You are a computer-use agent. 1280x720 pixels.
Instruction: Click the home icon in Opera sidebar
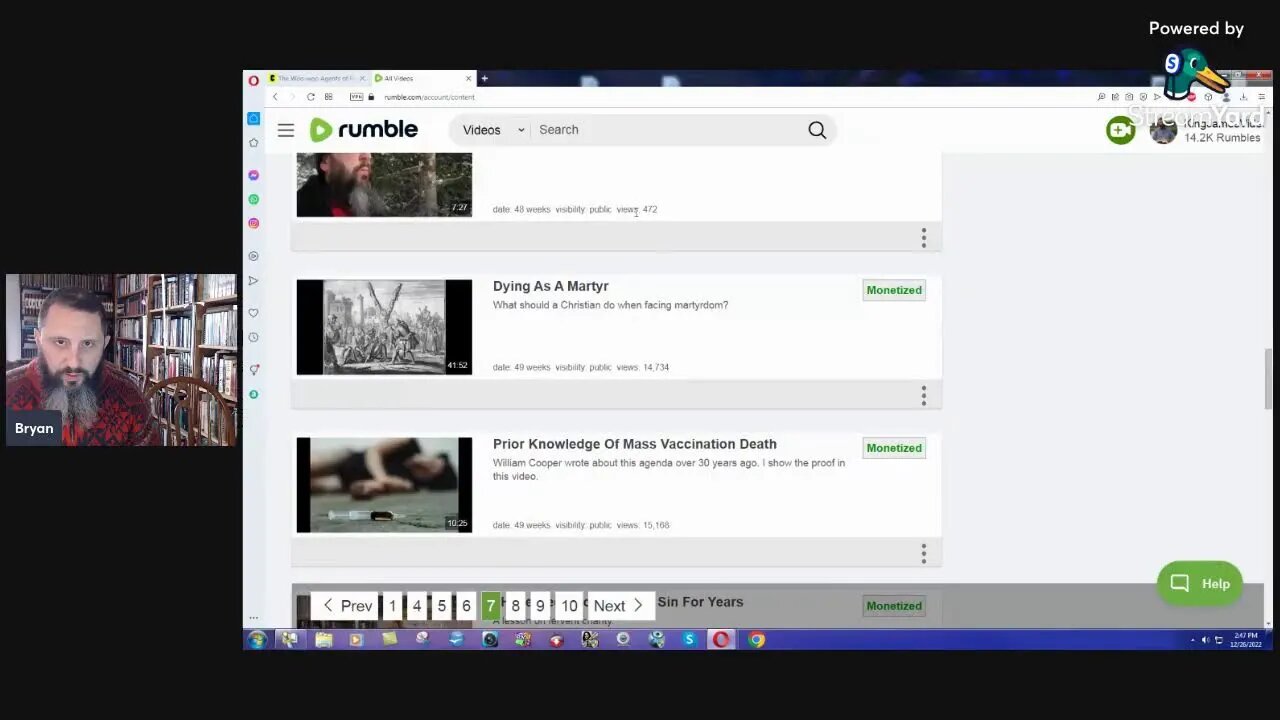pos(254,118)
